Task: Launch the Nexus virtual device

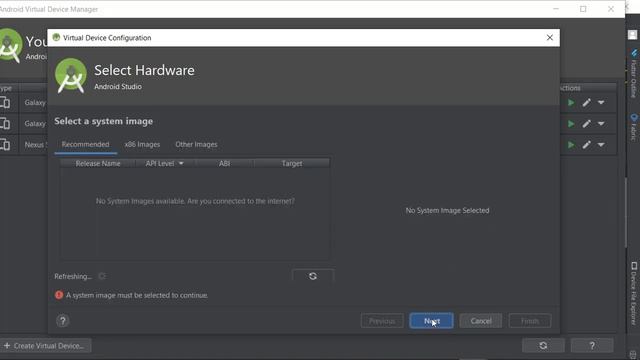Action: (x=571, y=145)
